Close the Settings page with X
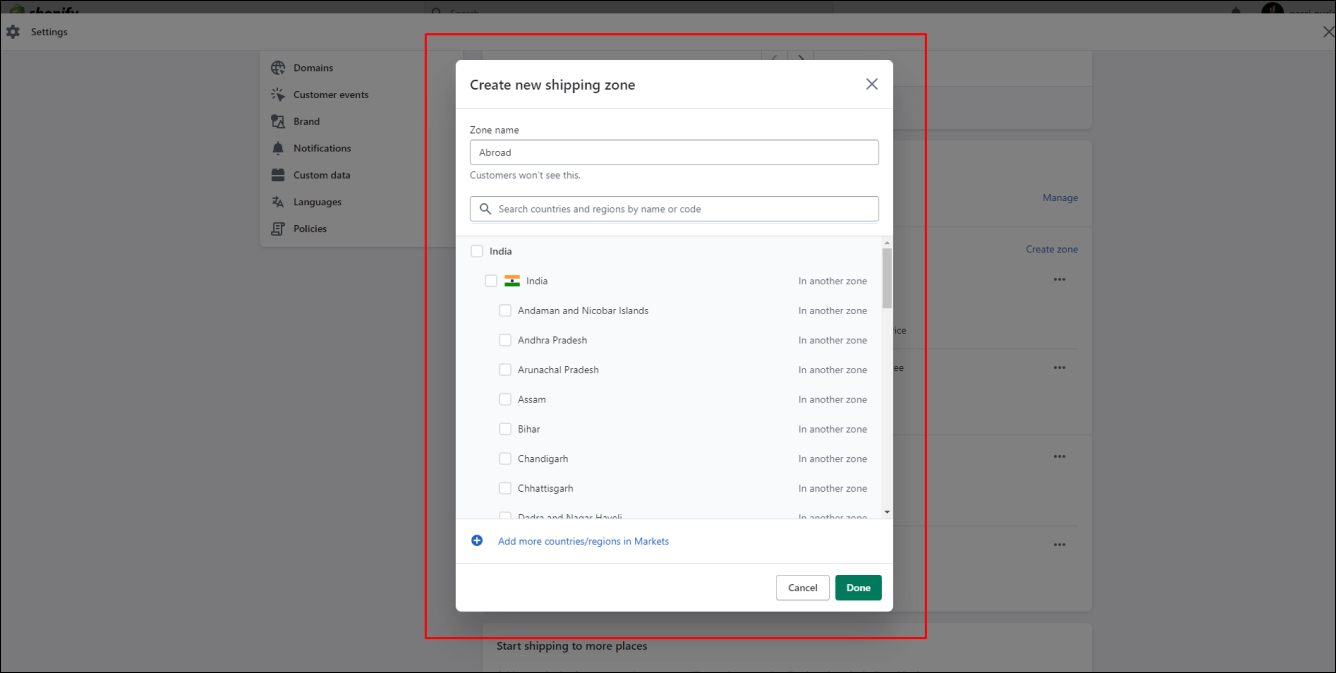 click(x=1327, y=32)
